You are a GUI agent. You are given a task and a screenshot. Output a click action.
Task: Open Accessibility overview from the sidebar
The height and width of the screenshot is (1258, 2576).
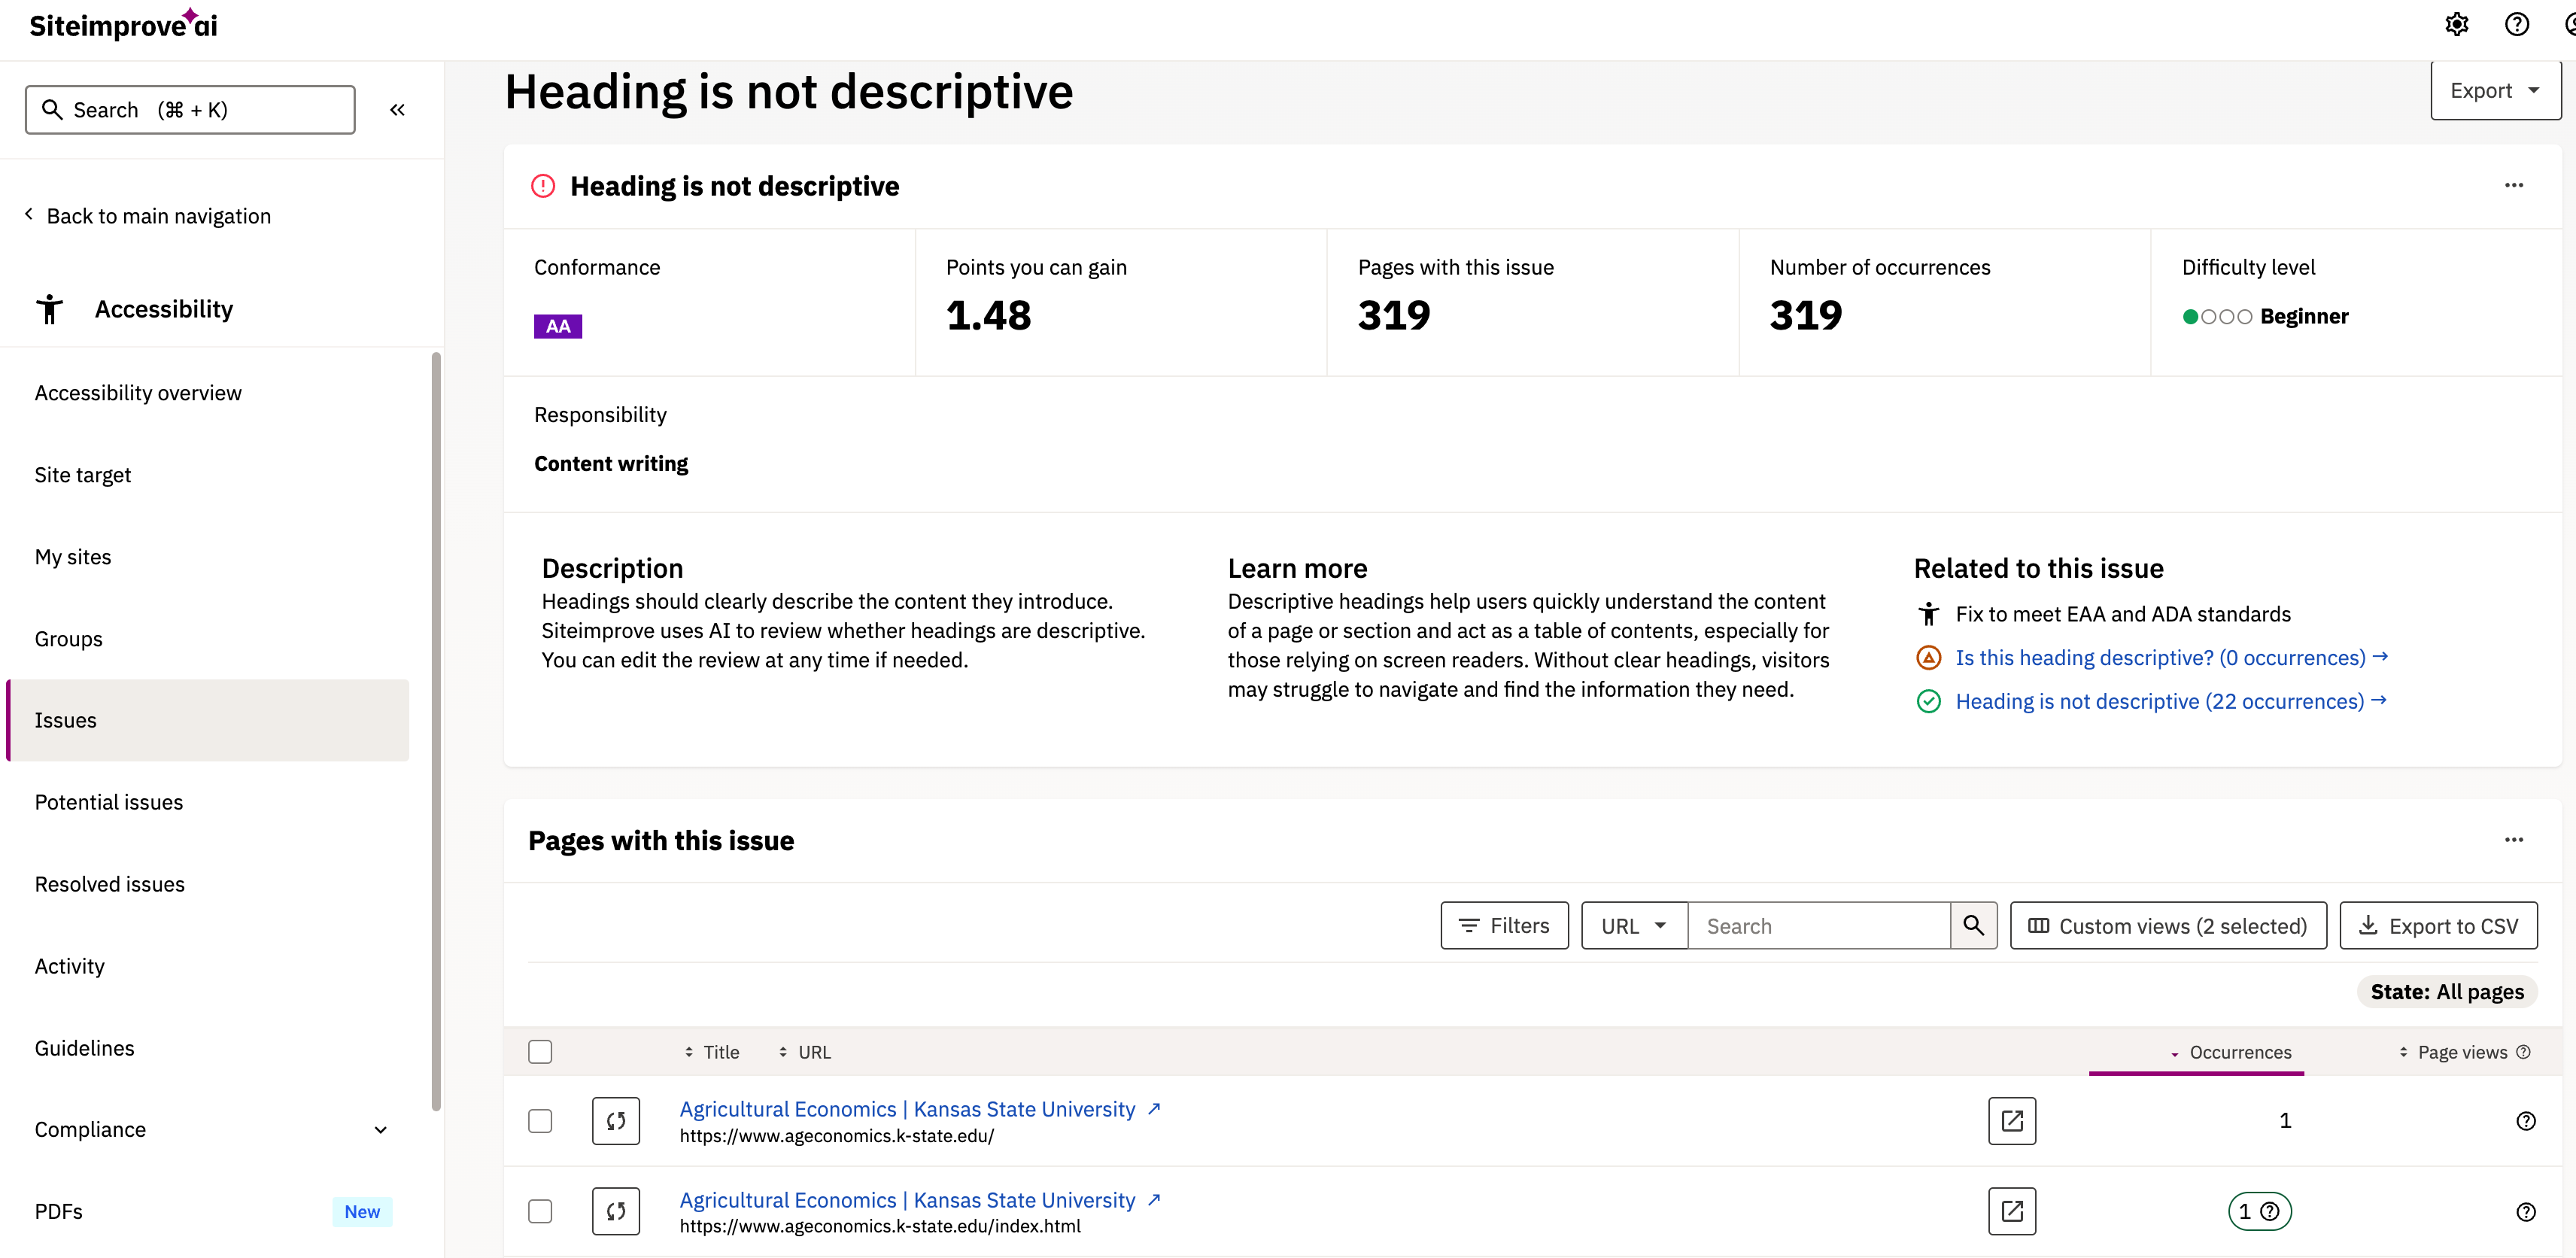point(137,392)
